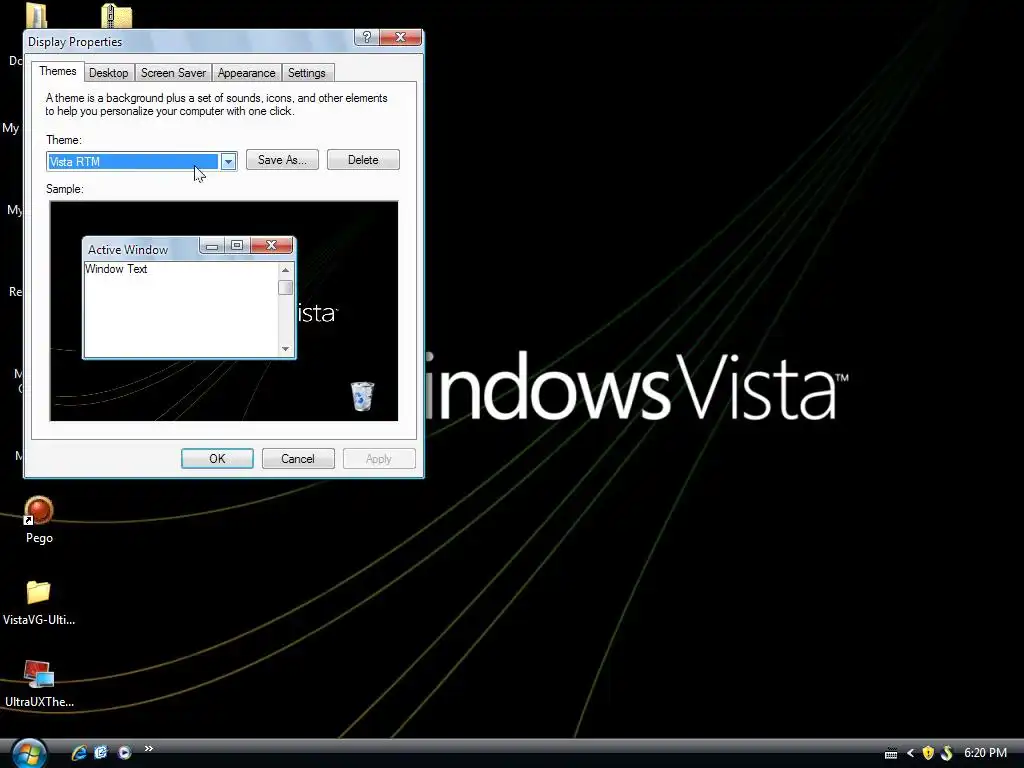Image resolution: width=1024 pixels, height=768 pixels.
Task: Open the 6:20 PM taskbar clock
Action: [x=985, y=753]
